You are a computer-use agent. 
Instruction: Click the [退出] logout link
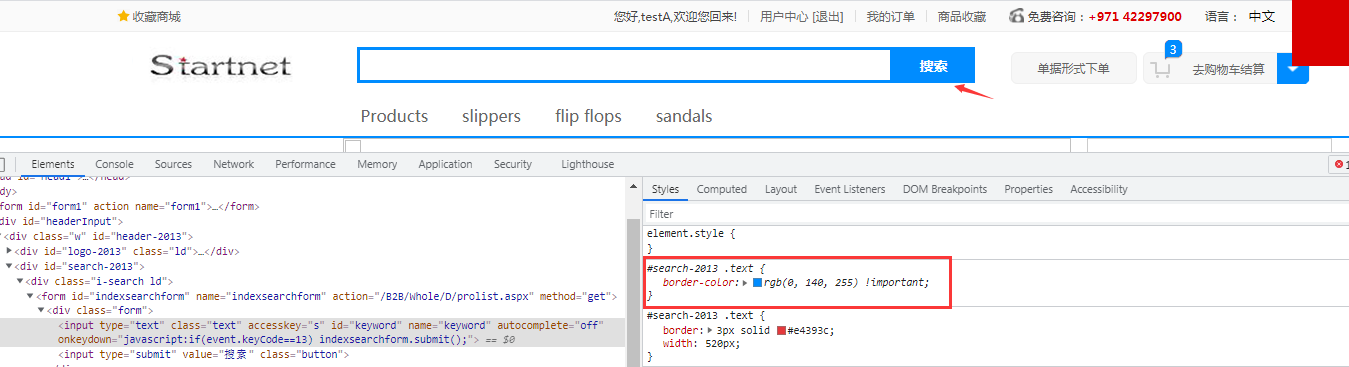(x=828, y=16)
